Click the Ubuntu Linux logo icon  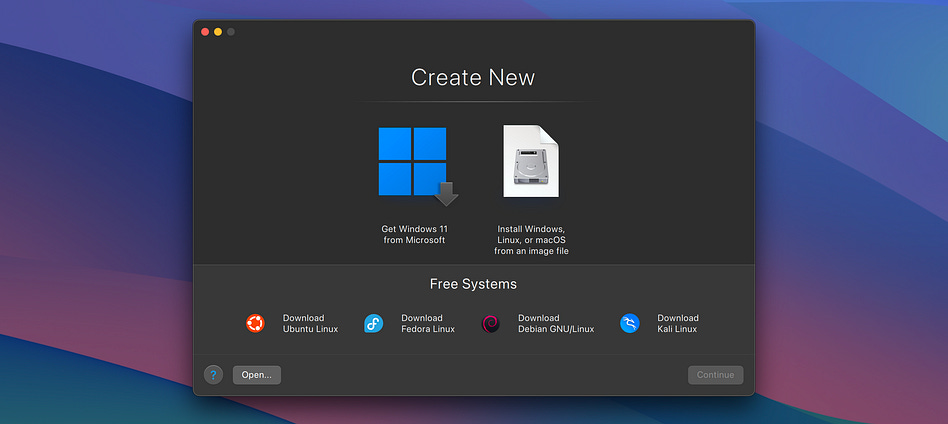click(x=255, y=324)
